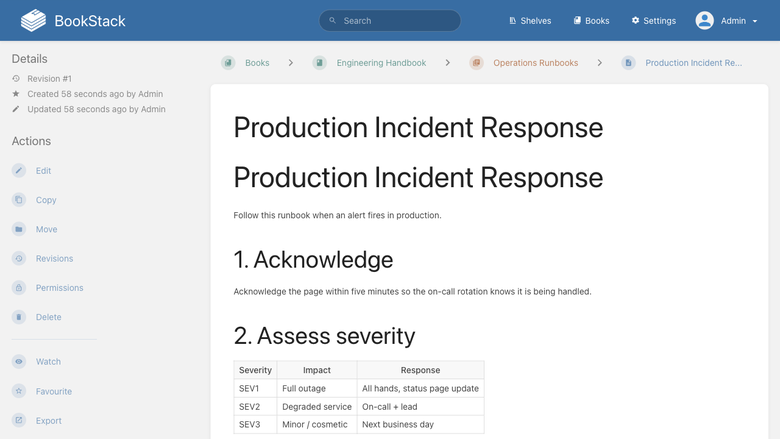Click the Operations Runbooks chapter icon
This screenshot has height=439, width=780.
coord(477,63)
